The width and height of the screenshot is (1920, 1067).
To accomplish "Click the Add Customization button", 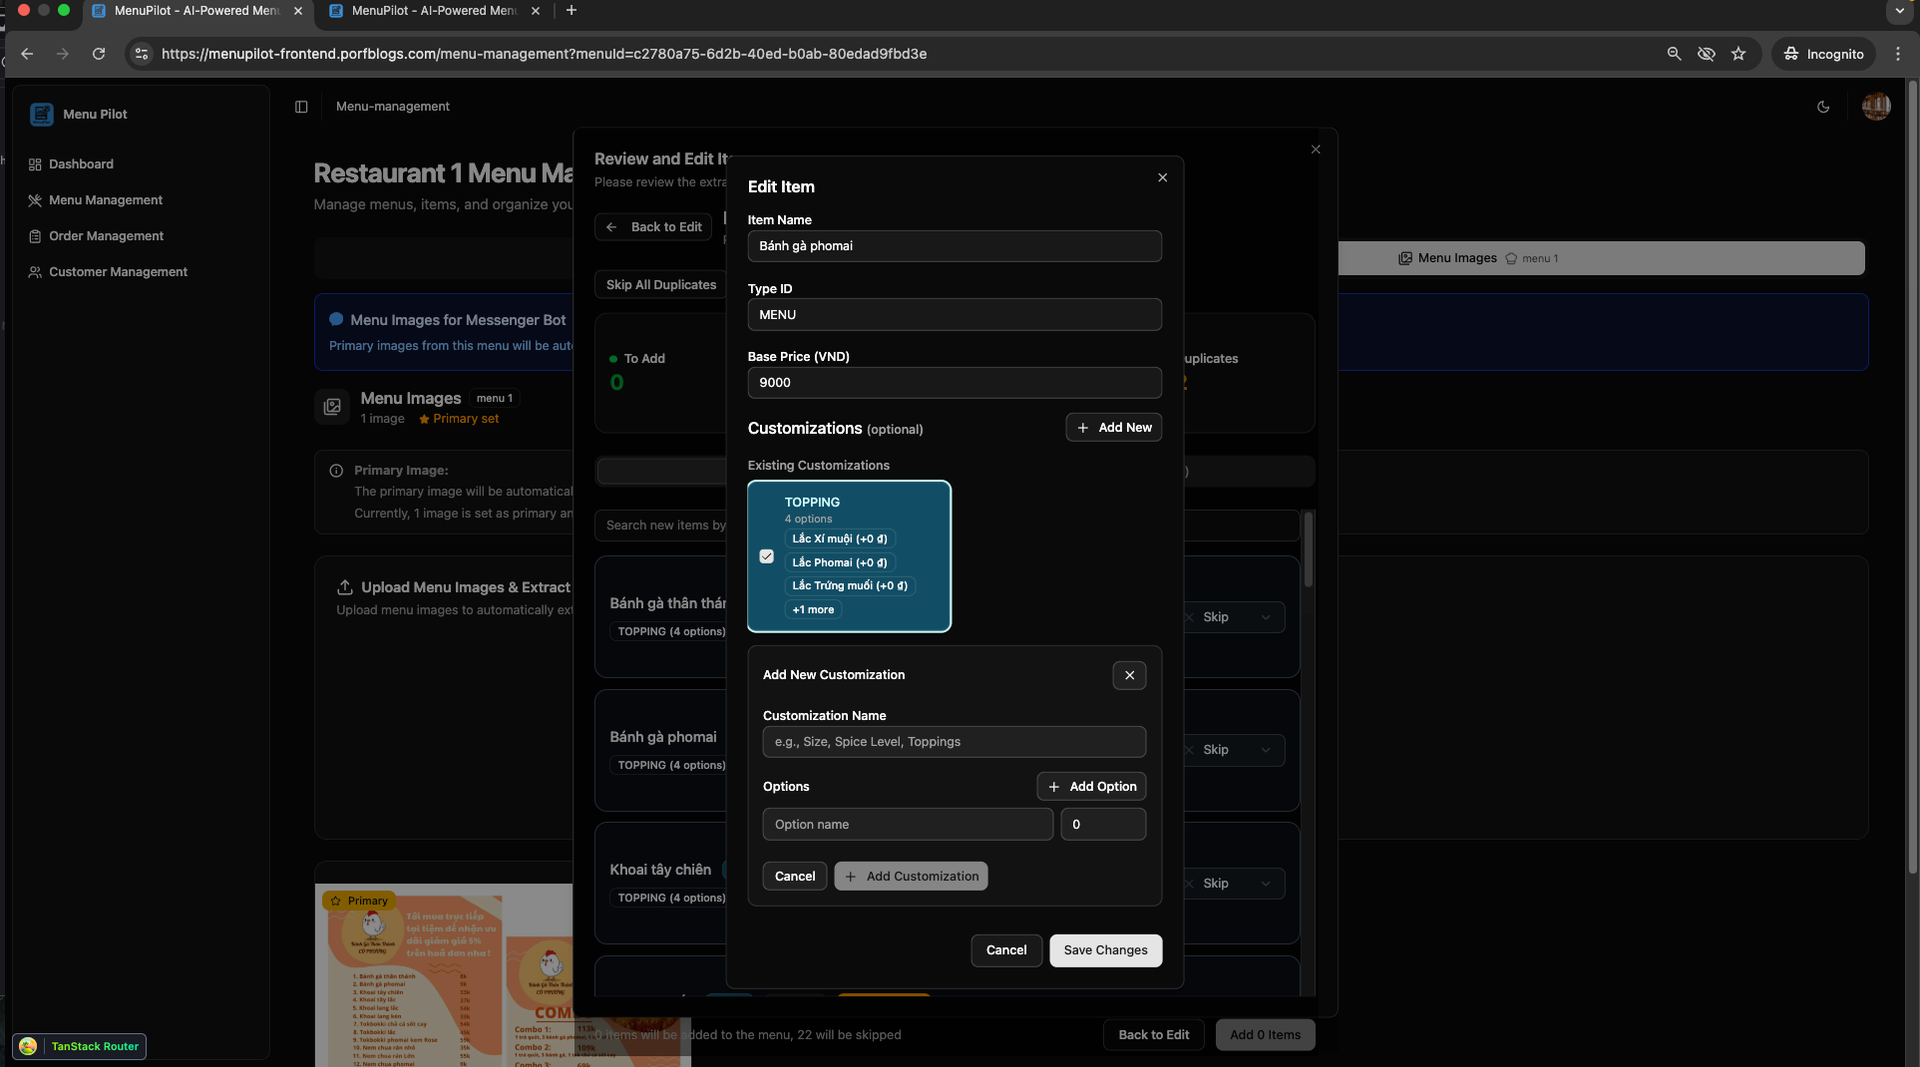I will click(911, 876).
